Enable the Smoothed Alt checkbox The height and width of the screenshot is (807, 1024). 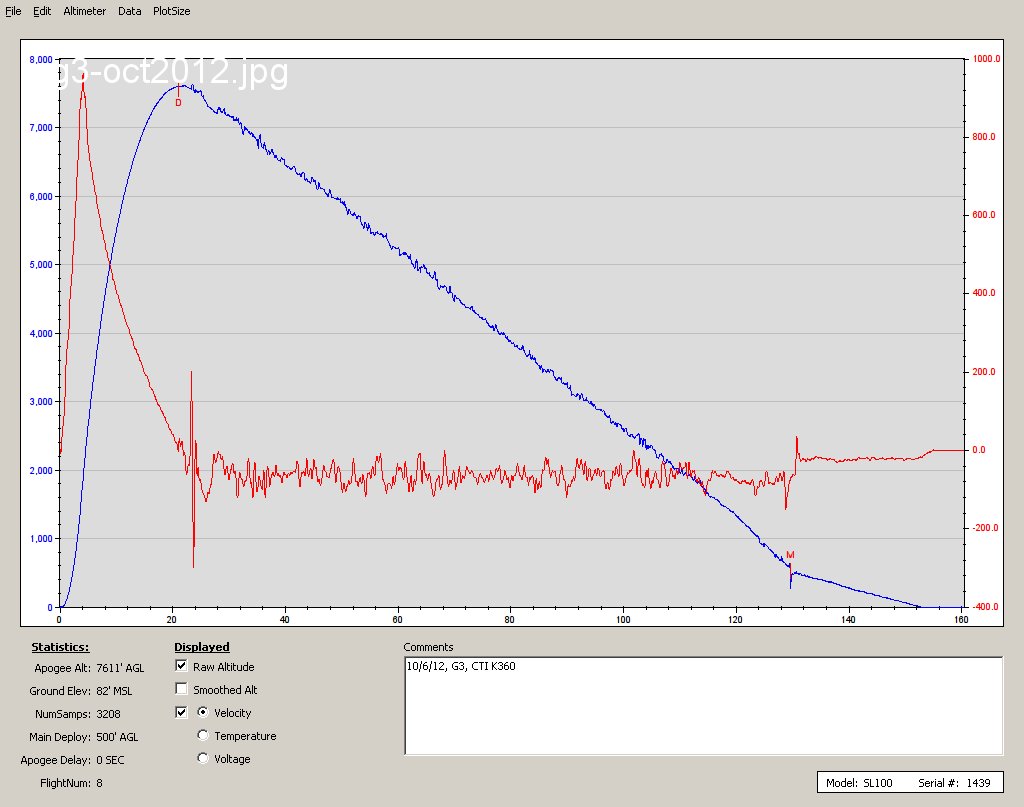click(x=181, y=689)
